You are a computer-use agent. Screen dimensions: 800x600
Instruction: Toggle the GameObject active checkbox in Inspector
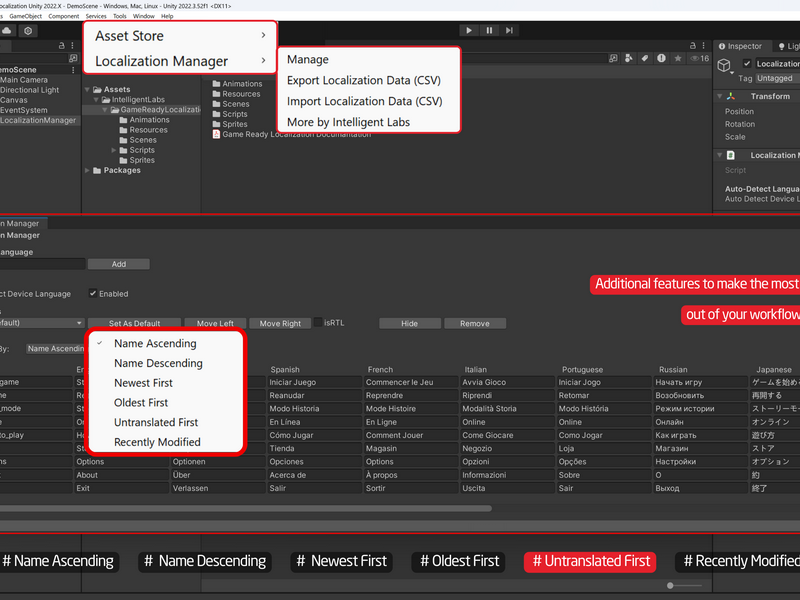coord(747,63)
